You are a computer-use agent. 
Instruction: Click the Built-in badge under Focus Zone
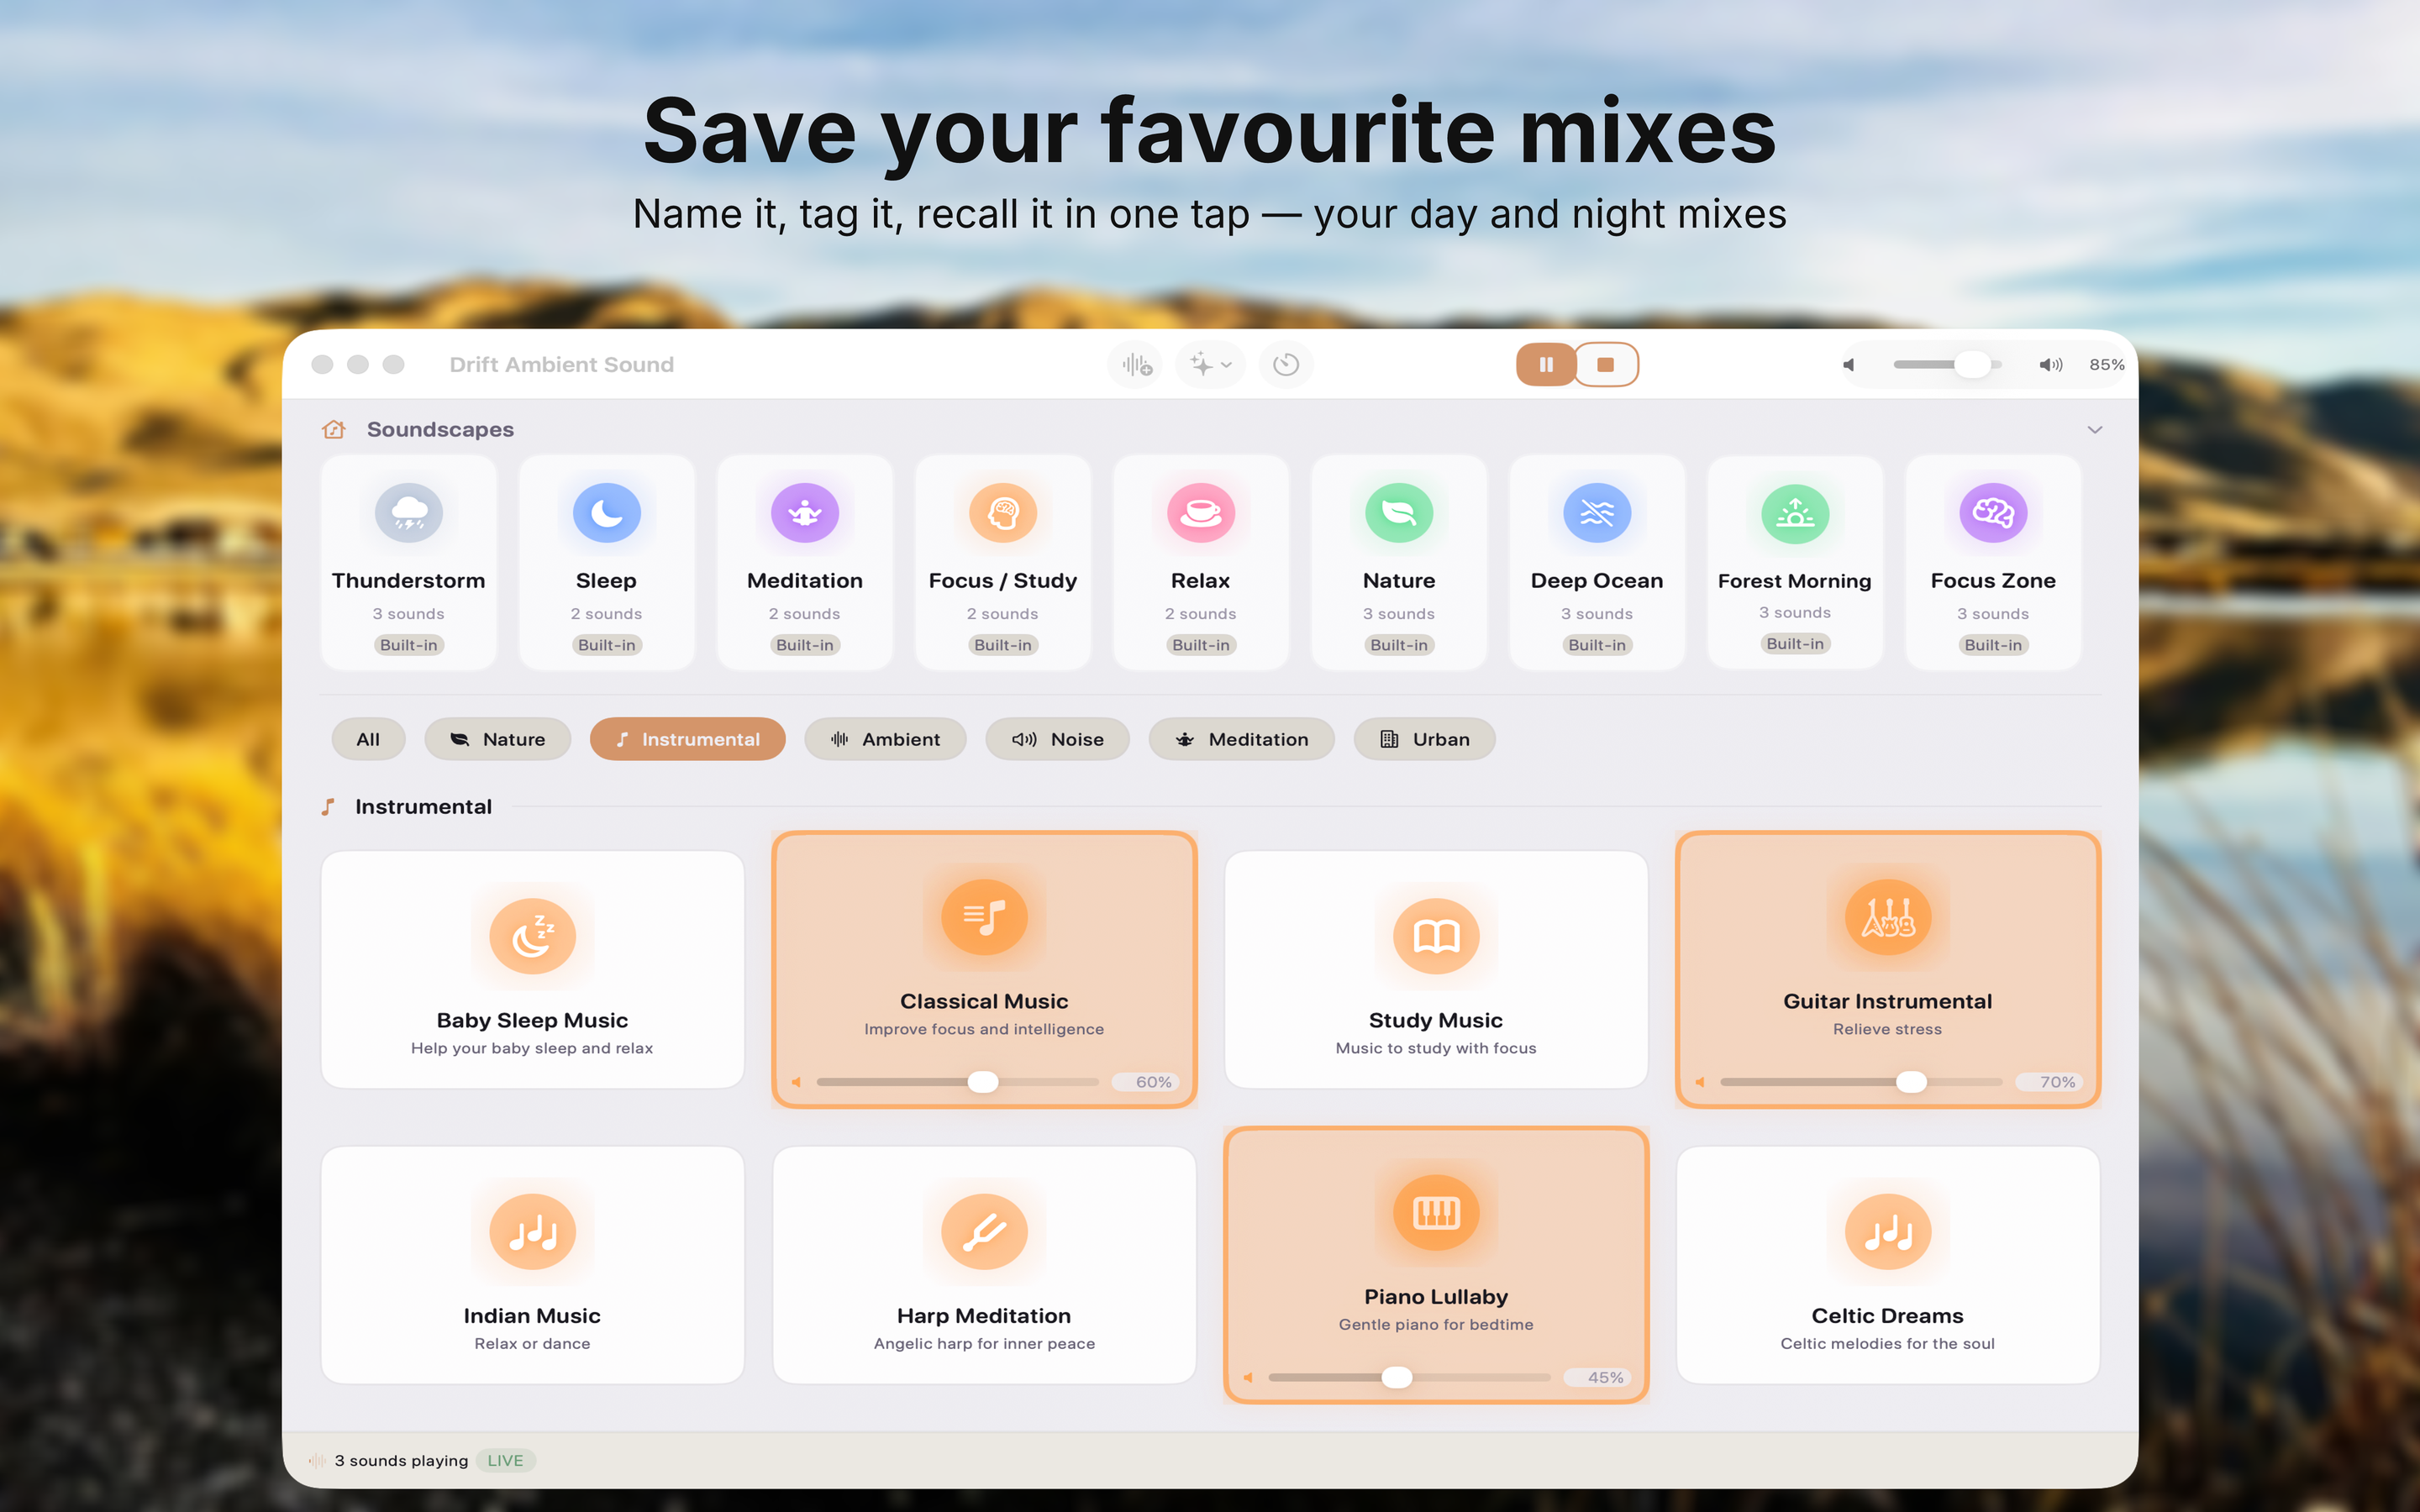point(1993,645)
